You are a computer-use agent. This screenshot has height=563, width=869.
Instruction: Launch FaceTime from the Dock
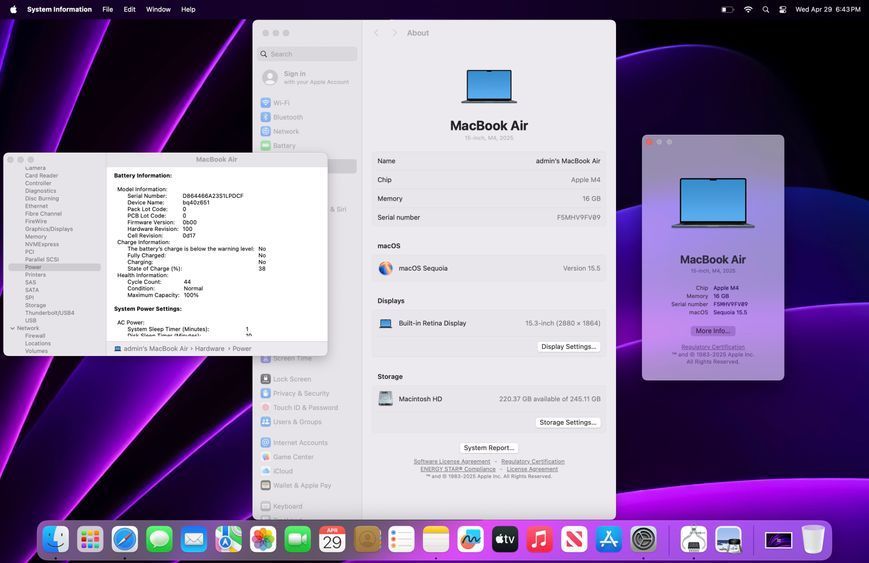(298, 539)
